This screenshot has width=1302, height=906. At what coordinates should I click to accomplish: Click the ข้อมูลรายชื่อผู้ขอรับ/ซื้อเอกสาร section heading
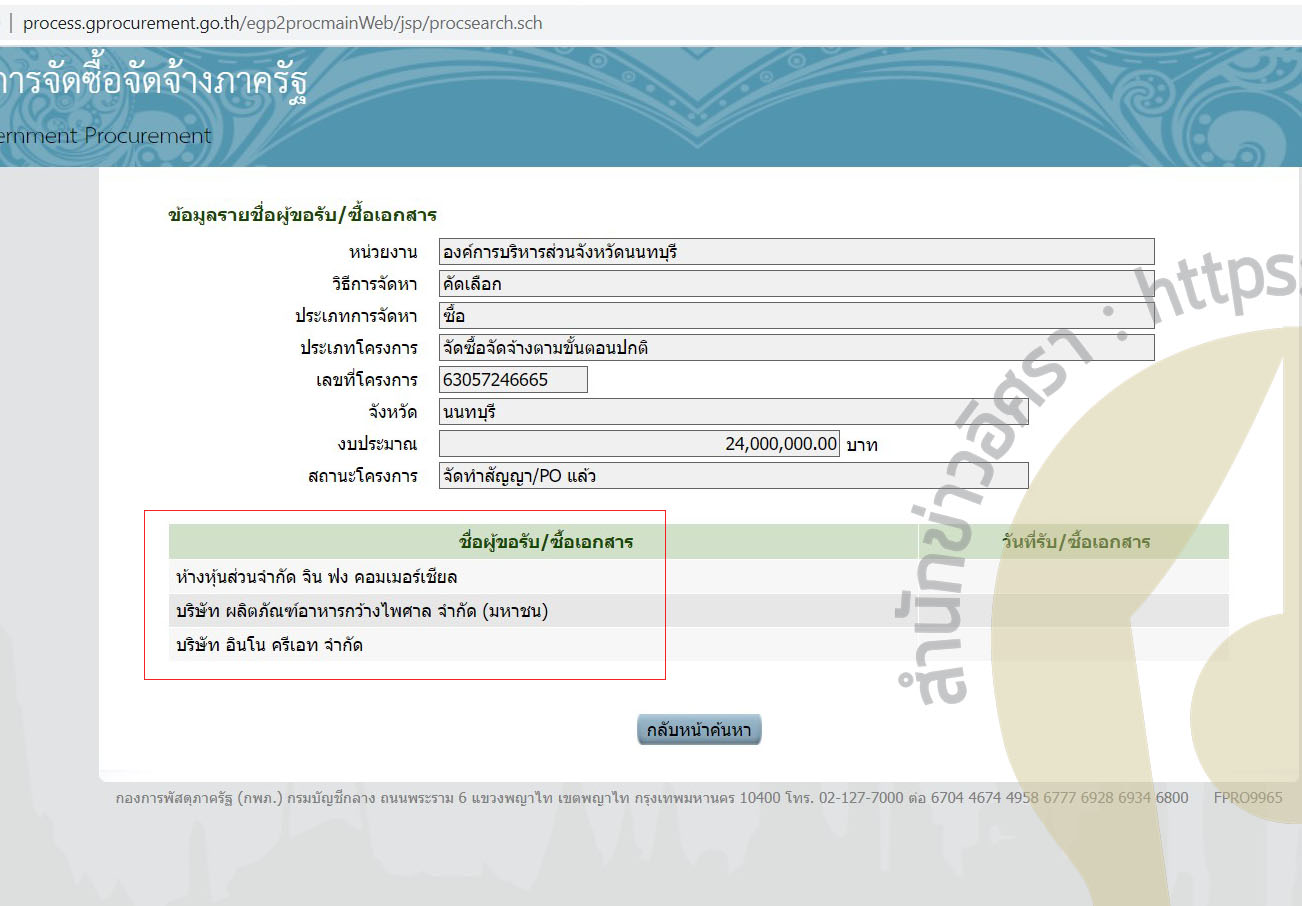[x=303, y=215]
